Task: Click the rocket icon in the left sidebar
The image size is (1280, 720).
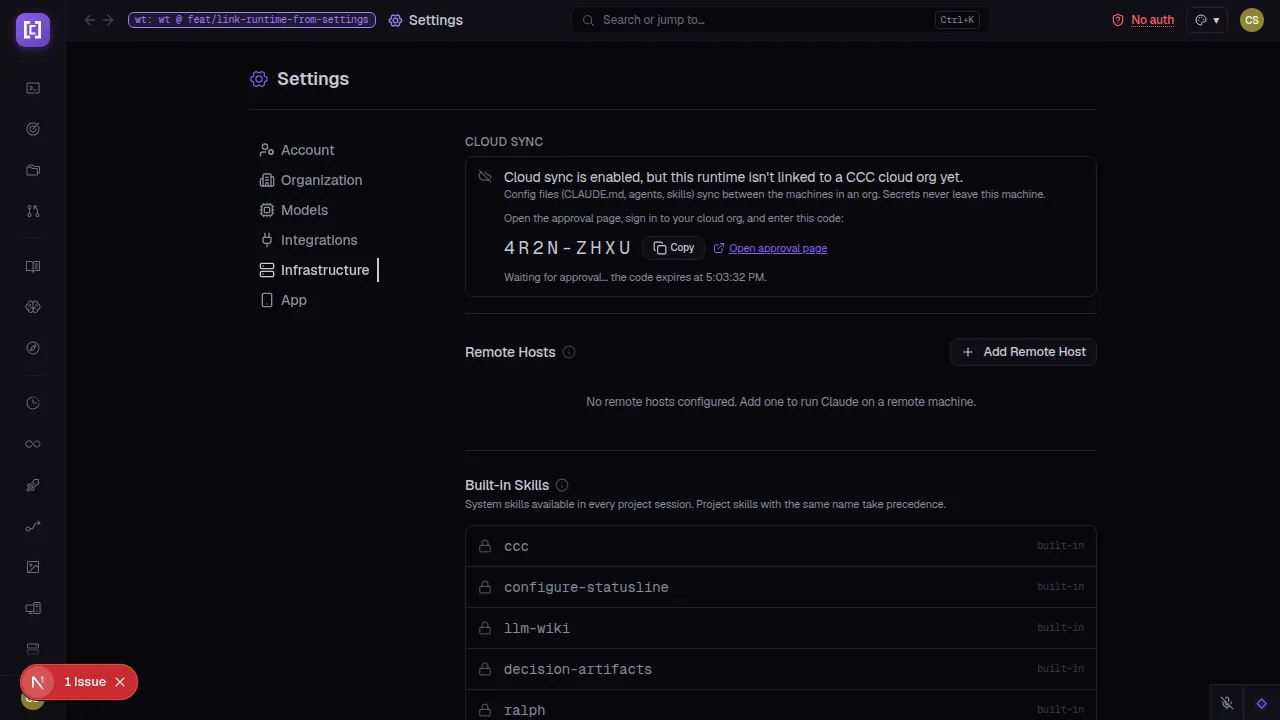Action: tap(33, 485)
